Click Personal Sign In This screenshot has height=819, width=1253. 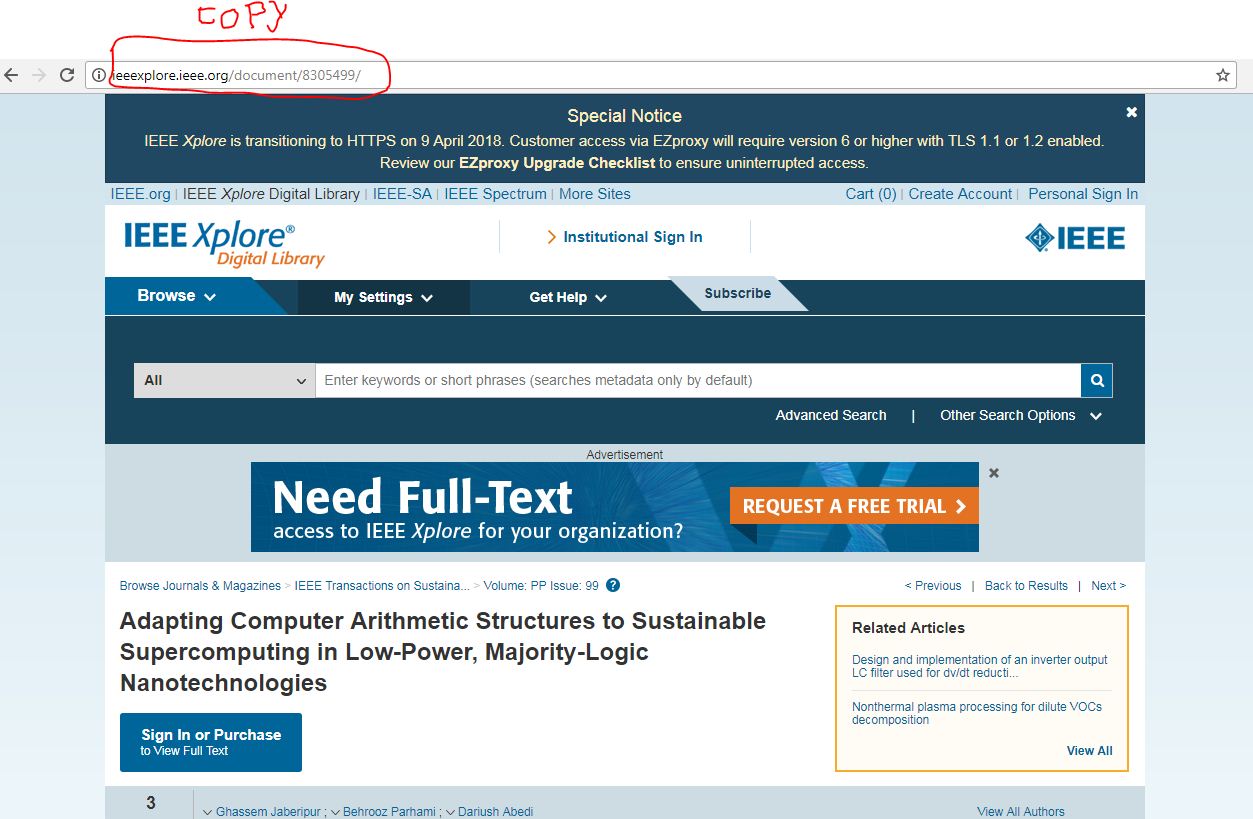pos(1083,194)
